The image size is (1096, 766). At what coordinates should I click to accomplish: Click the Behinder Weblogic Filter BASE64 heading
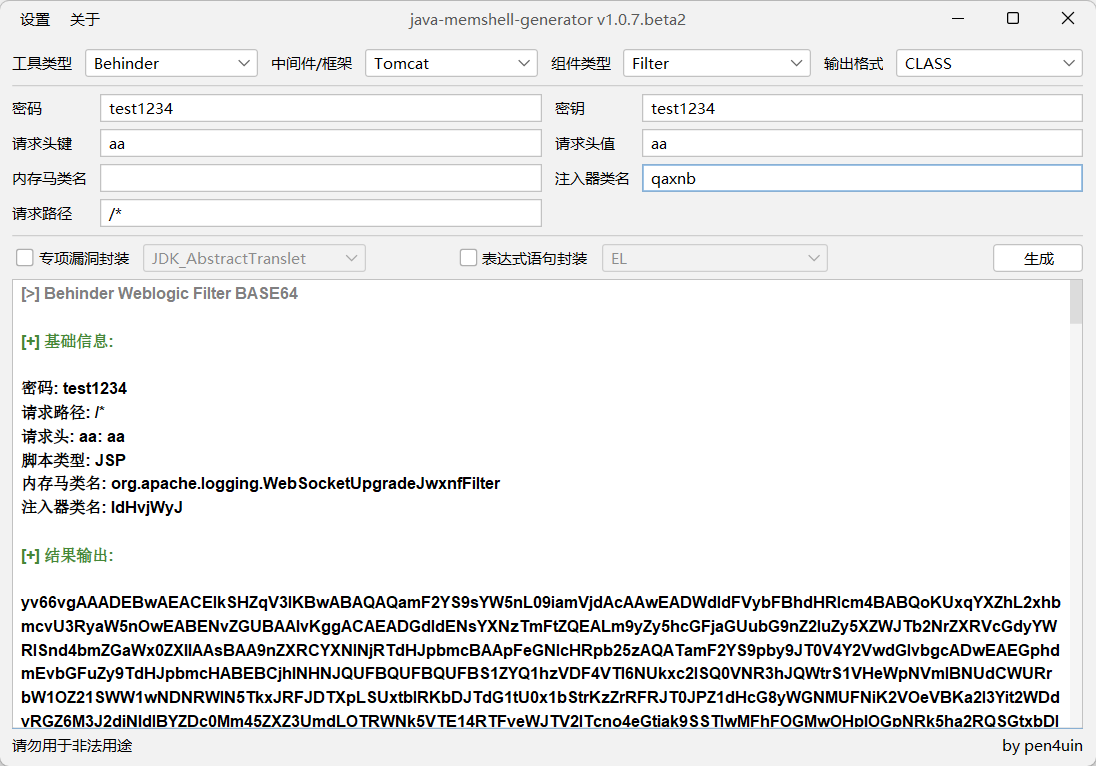point(159,294)
